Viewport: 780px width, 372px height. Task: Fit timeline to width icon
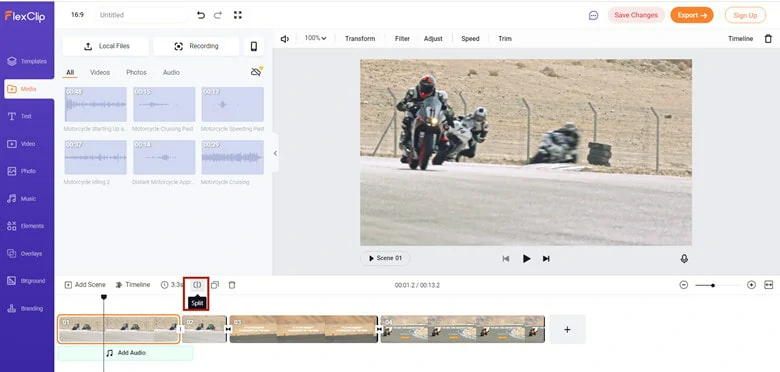[769, 285]
